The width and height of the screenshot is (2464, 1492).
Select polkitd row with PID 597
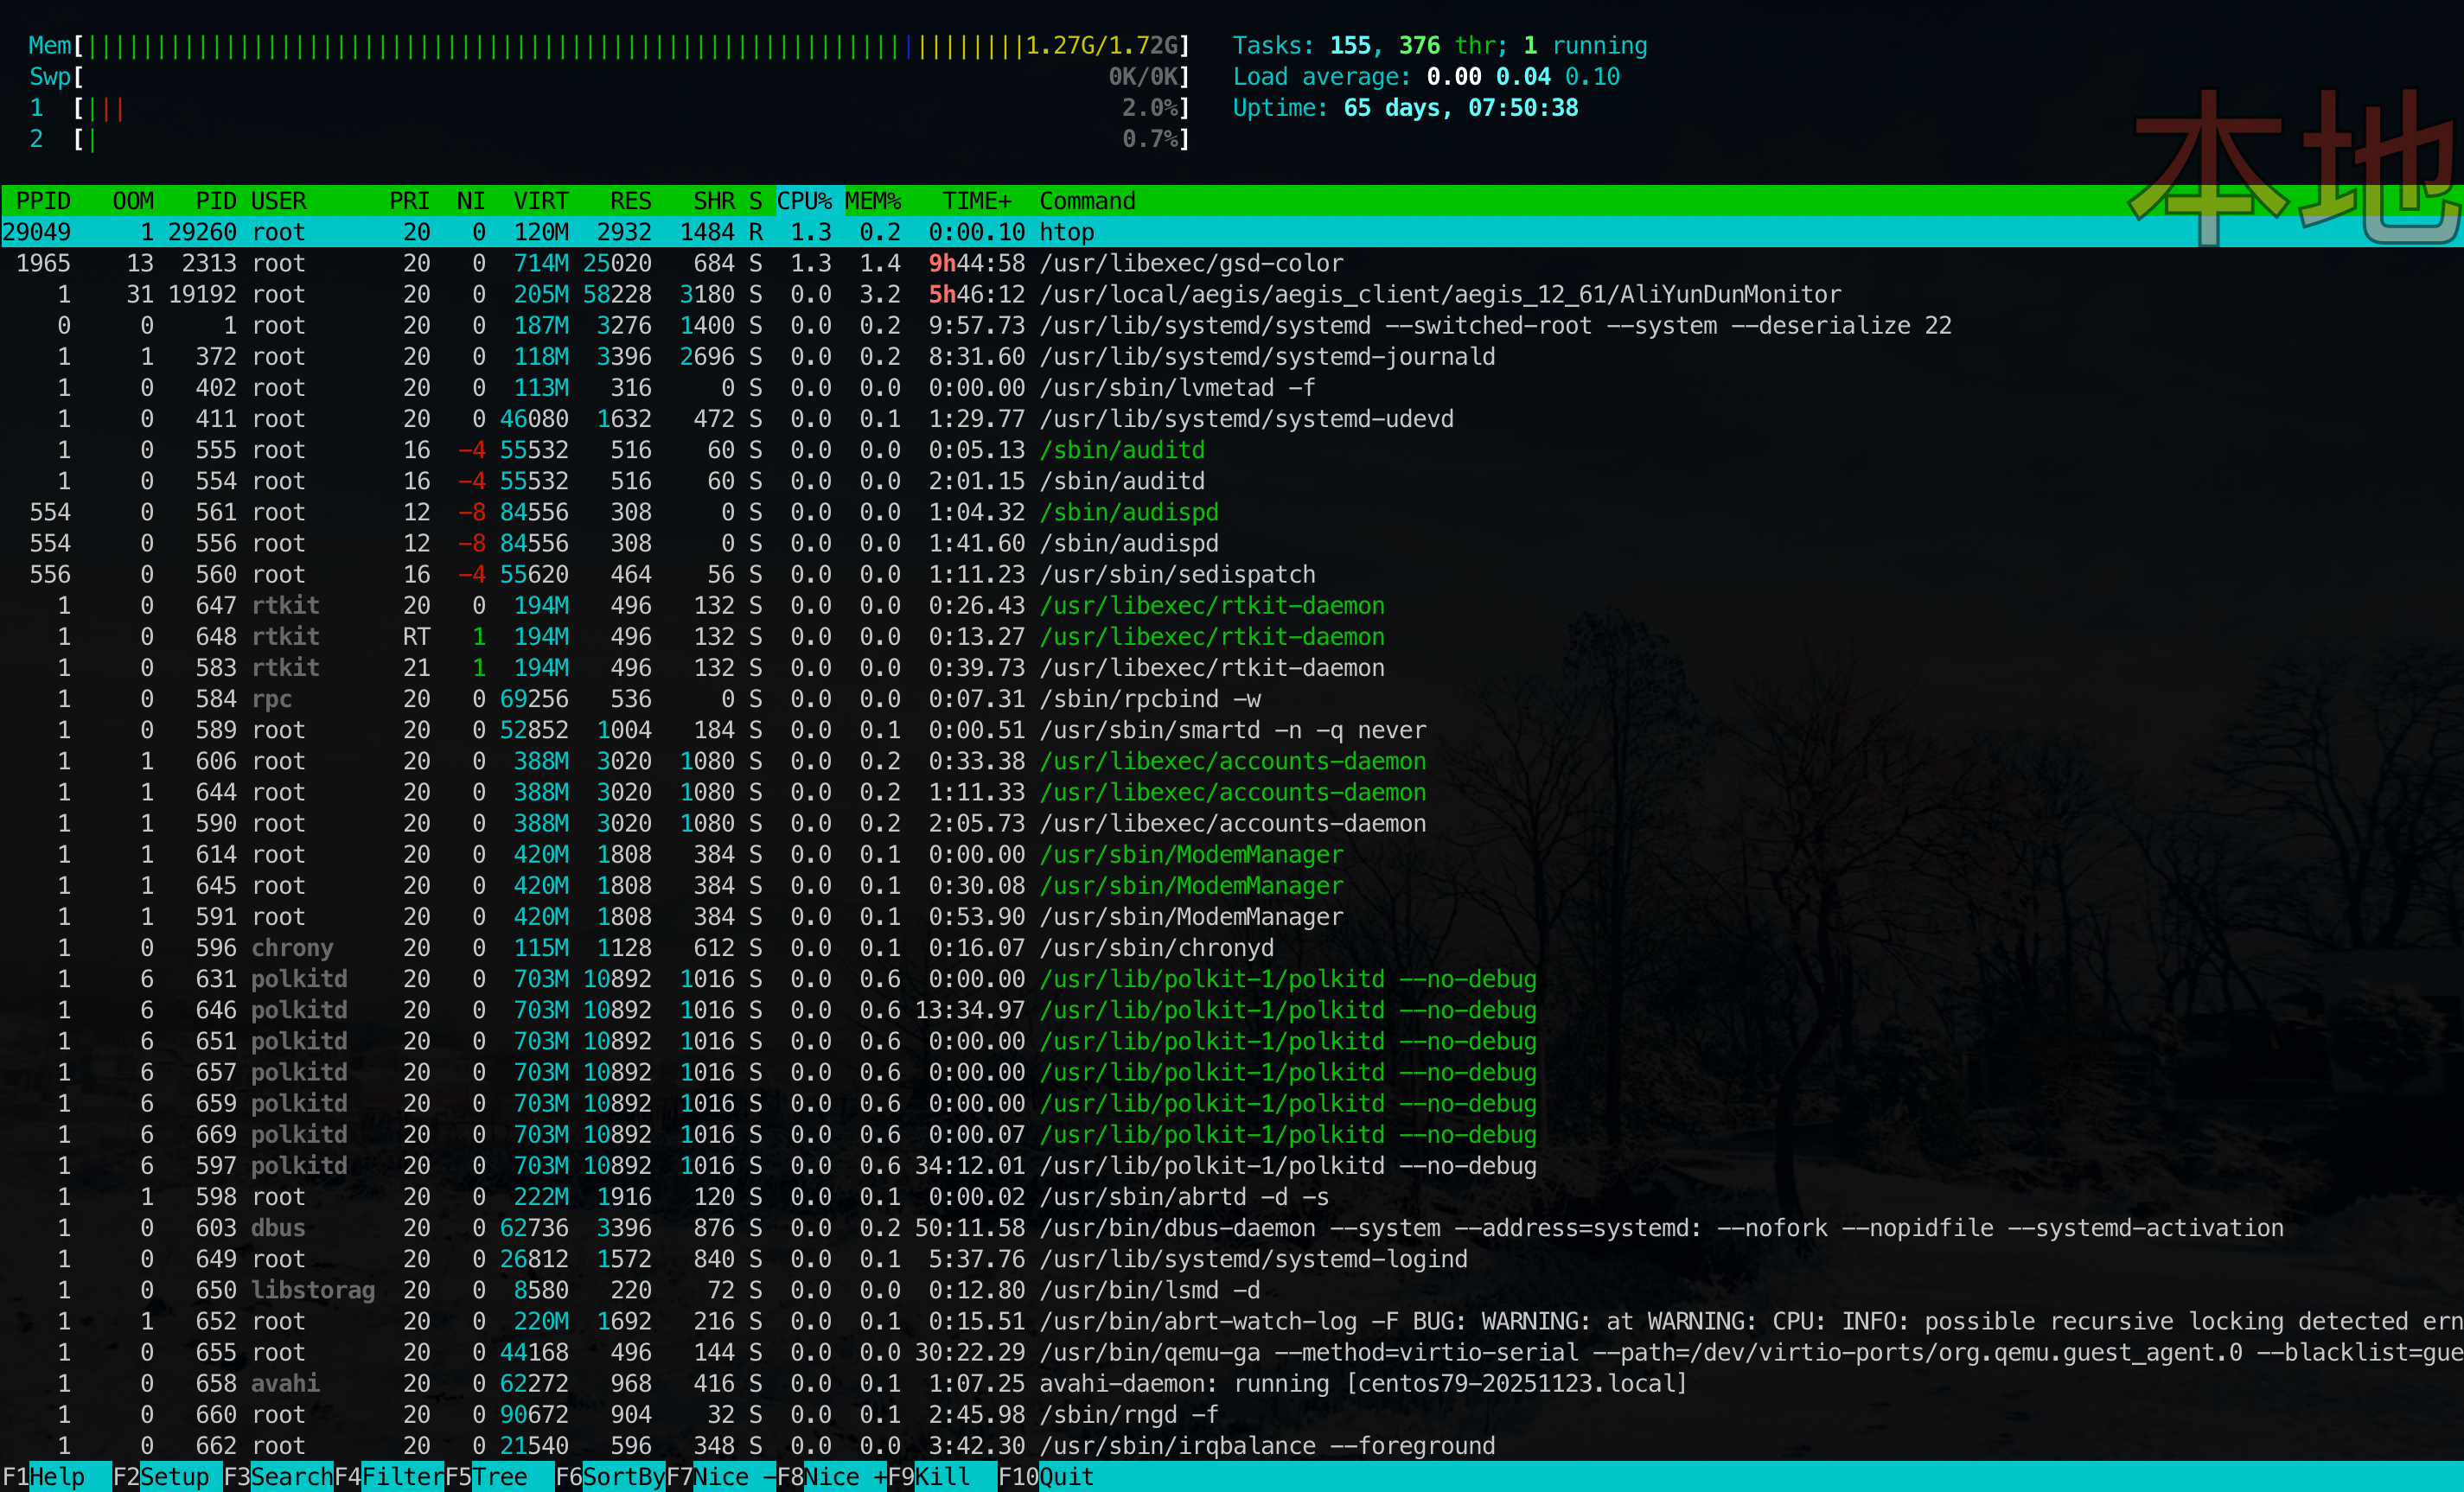(x=1232, y=1165)
